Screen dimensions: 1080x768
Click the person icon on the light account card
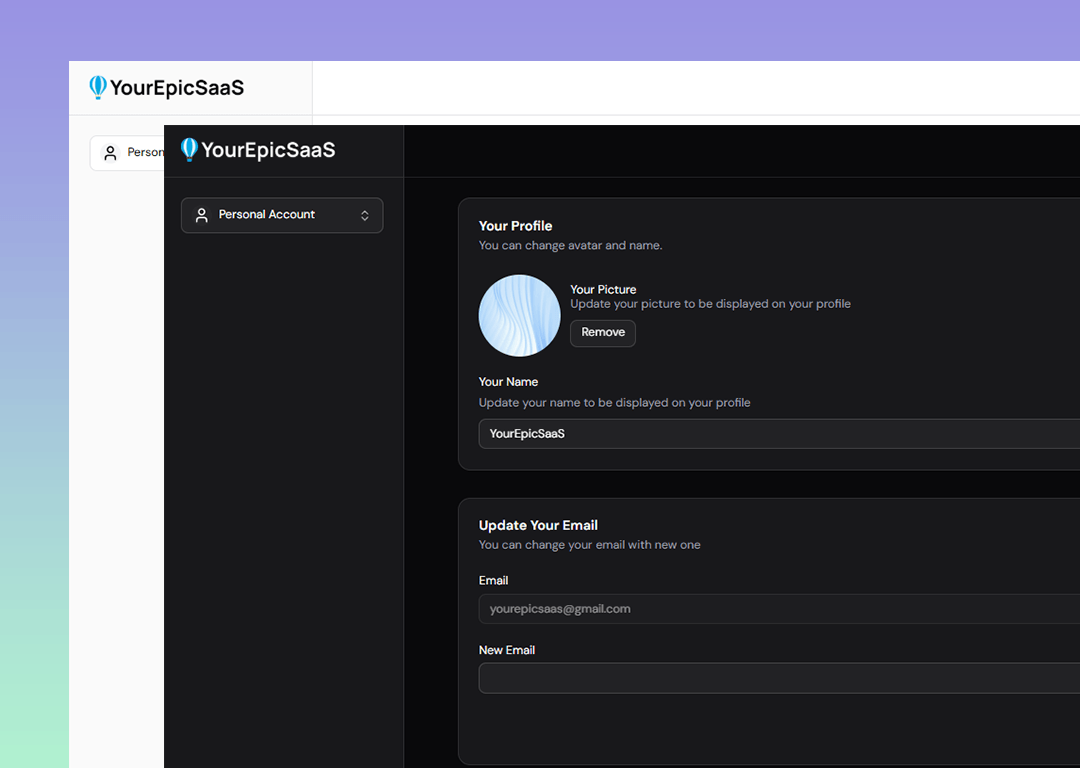(x=110, y=152)
